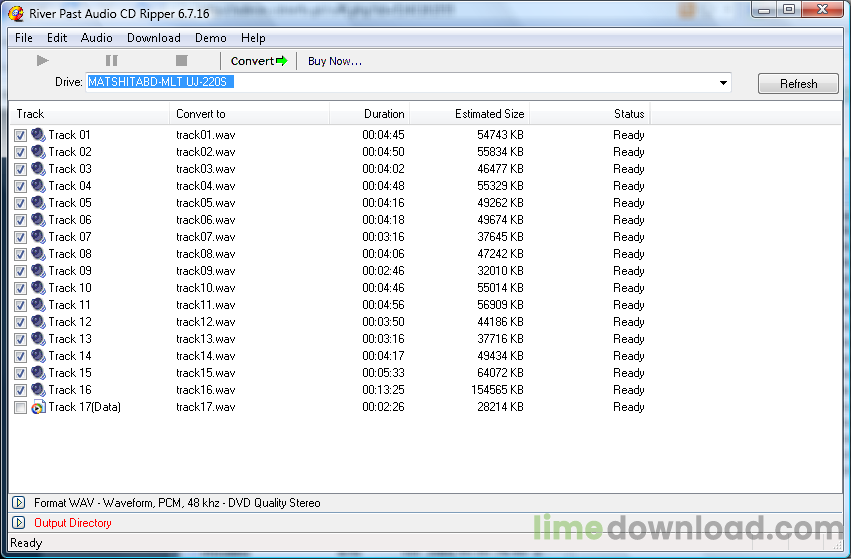
Task: Click the audio icon of Track 15
Action: tap(38, 372)
